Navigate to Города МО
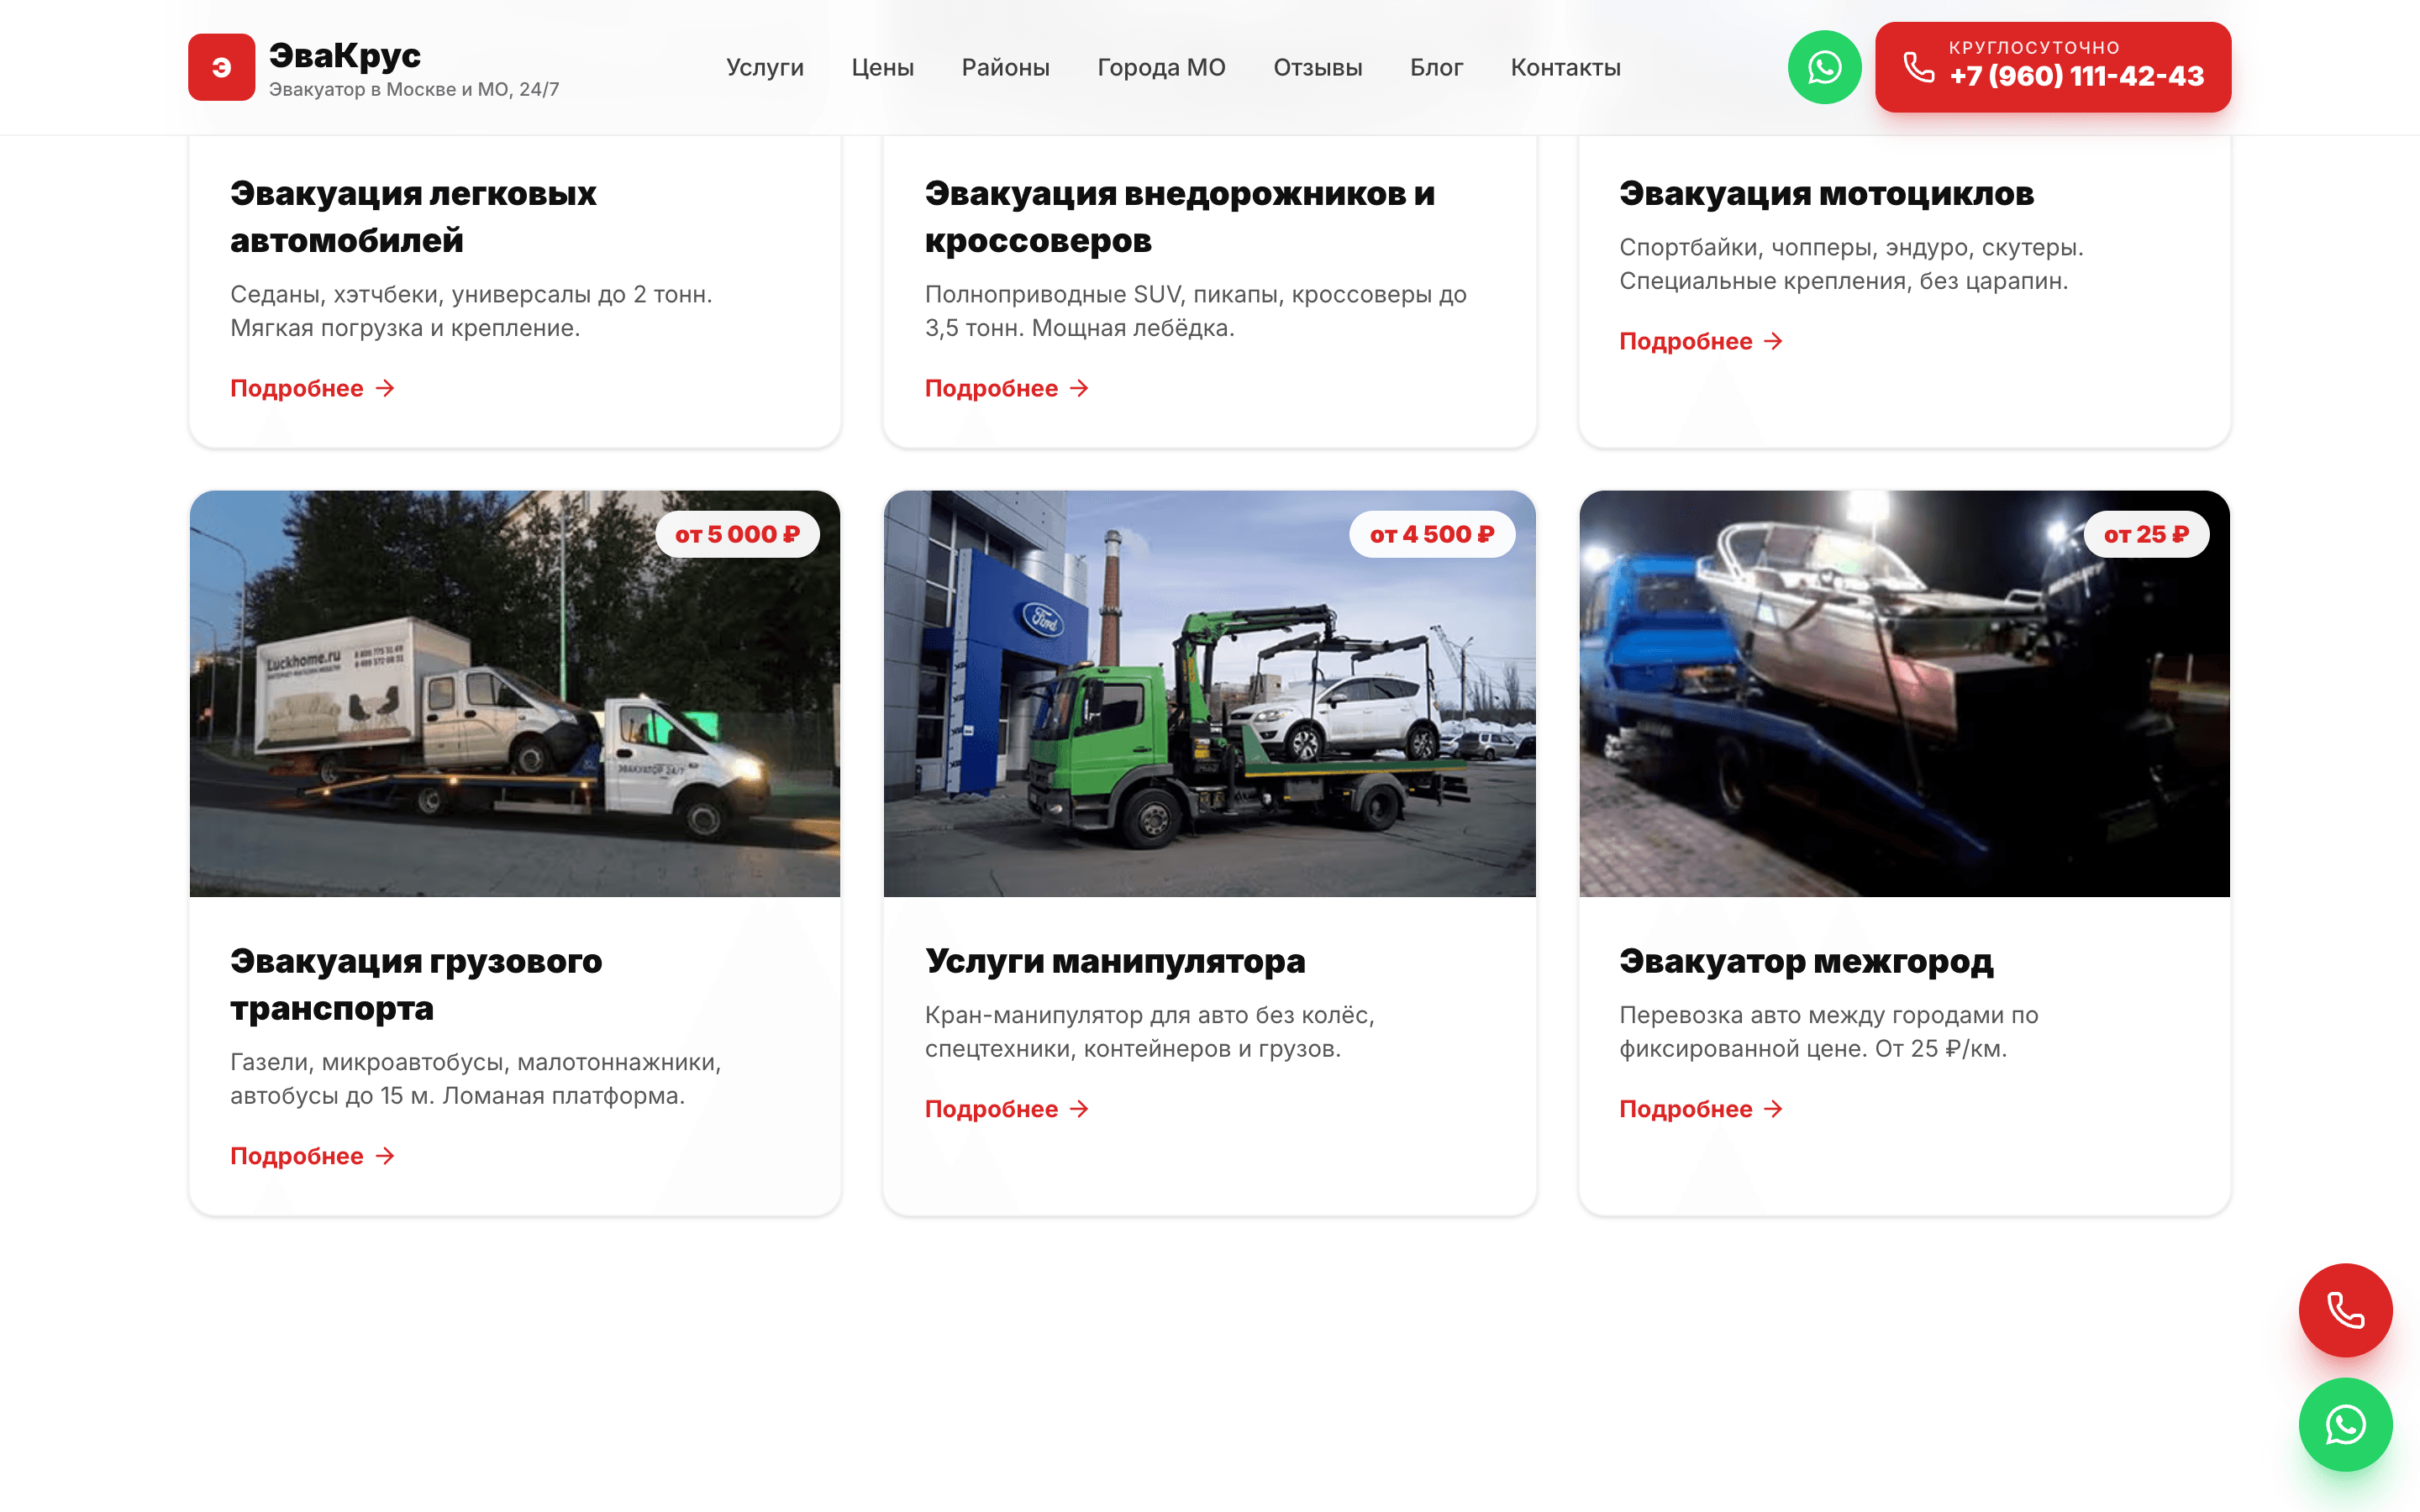2420x1512 pixels. (1161, 67)
